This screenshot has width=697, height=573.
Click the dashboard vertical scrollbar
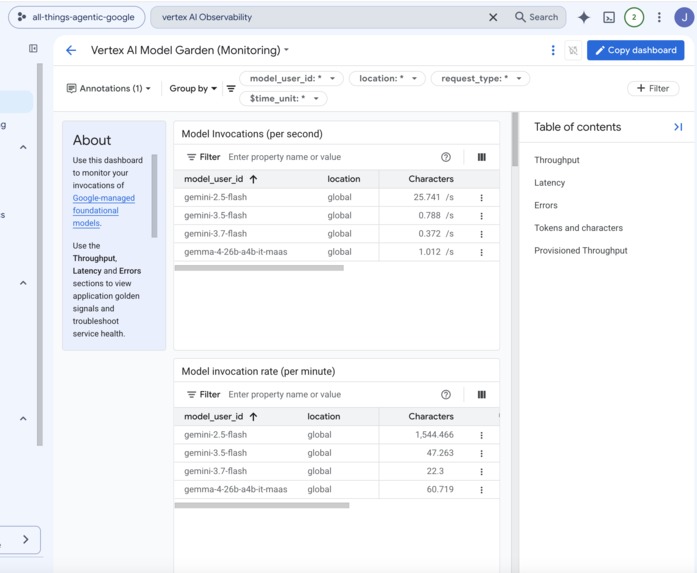[x=515, y=139]
